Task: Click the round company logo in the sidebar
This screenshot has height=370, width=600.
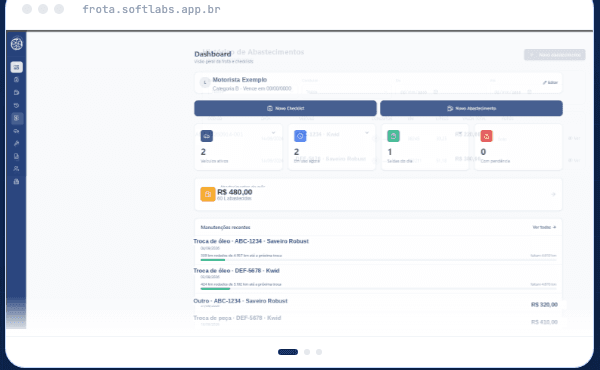Action: pyautogui.click(x=16, y=44)
